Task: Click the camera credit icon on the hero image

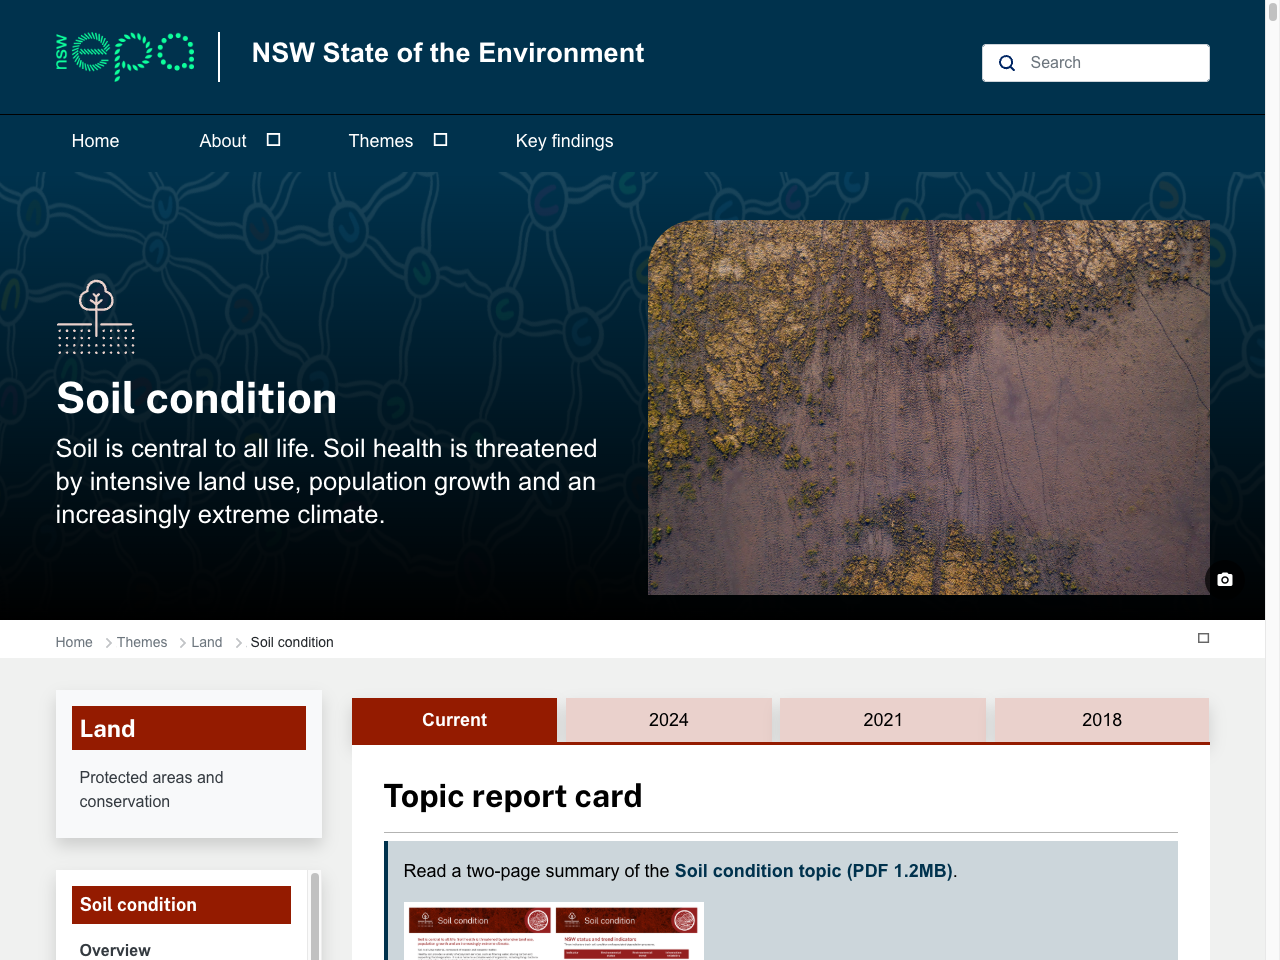Action: click(x=1225, y=580)
